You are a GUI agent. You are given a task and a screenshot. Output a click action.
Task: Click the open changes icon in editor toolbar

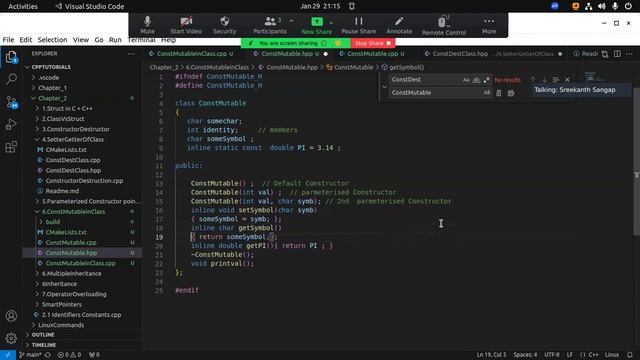click(605, 54)
